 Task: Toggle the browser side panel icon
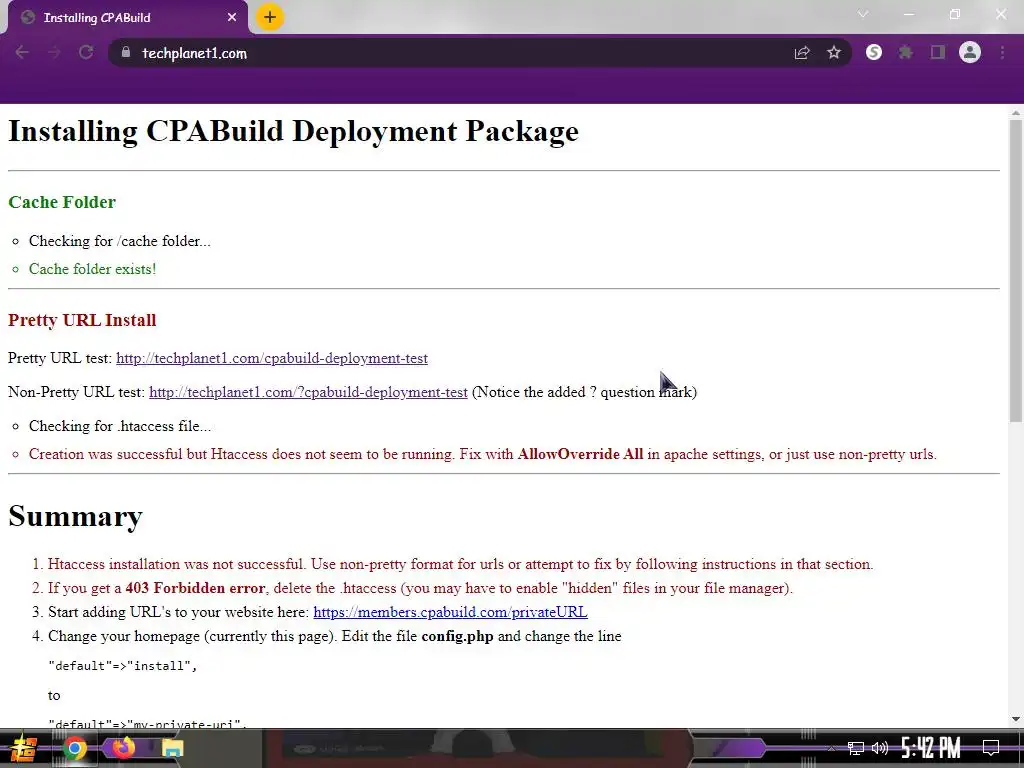point(938,53)
